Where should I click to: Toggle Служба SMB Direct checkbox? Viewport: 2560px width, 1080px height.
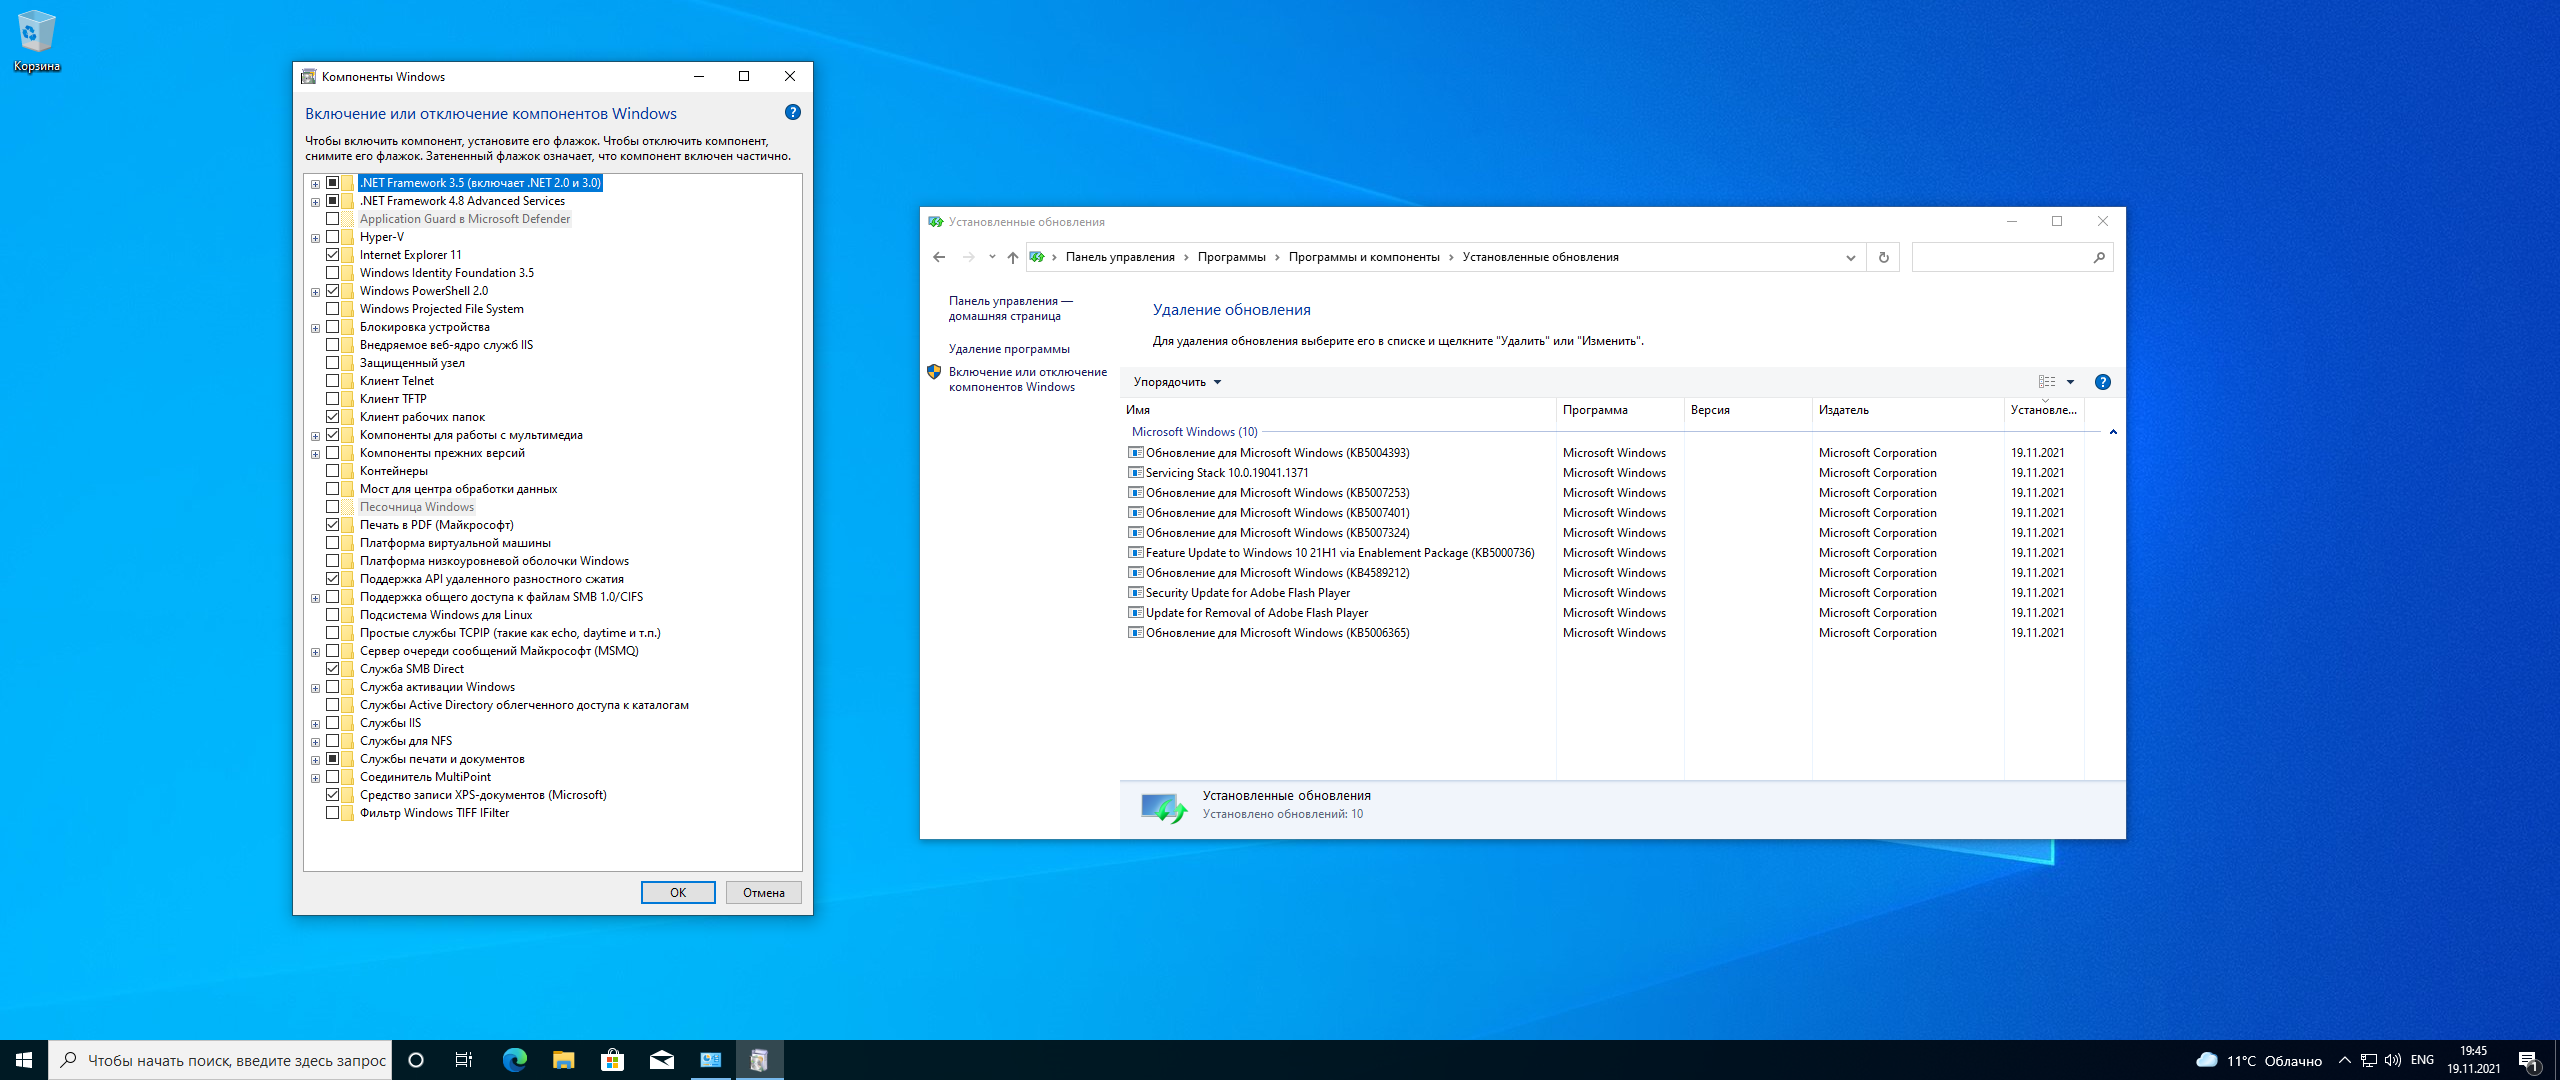tap(332, 669)
